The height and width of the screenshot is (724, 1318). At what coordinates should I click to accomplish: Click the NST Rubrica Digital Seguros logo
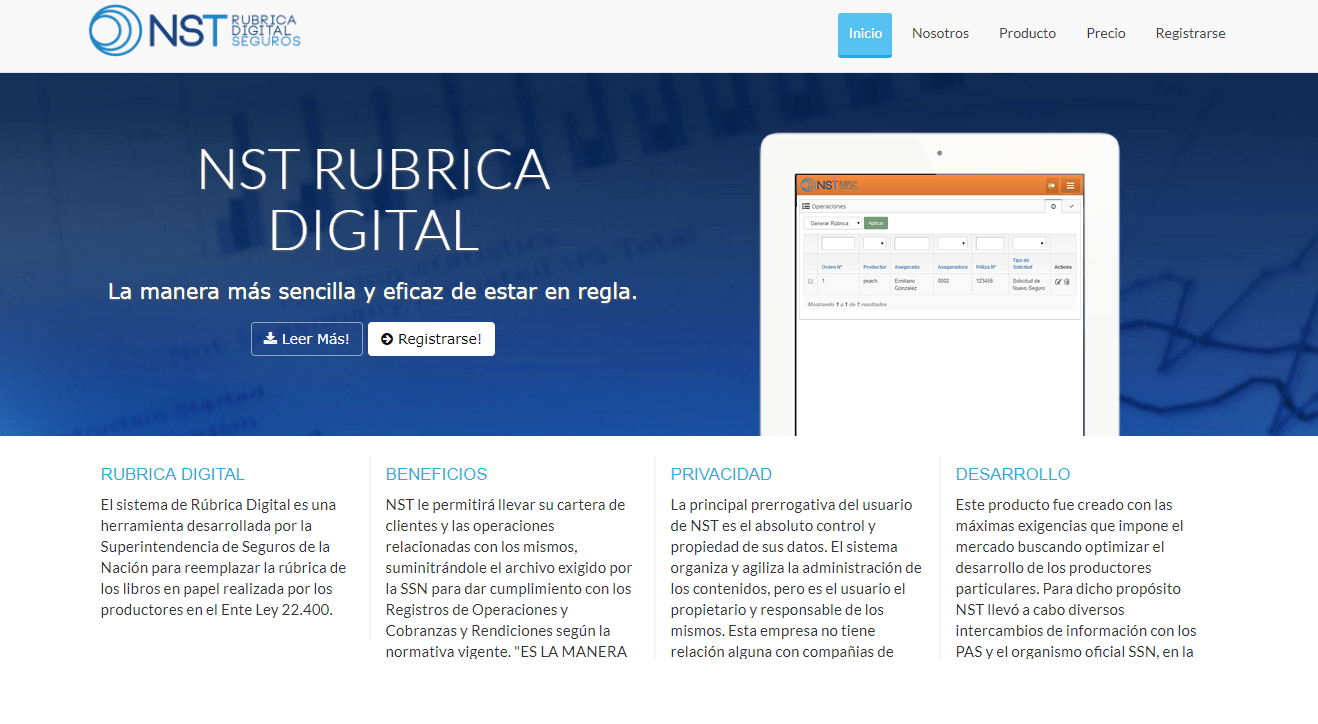tap(195, 30)
